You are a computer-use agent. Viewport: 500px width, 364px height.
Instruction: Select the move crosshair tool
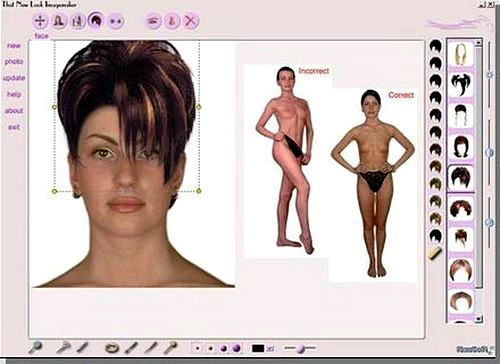pos(40,21)
